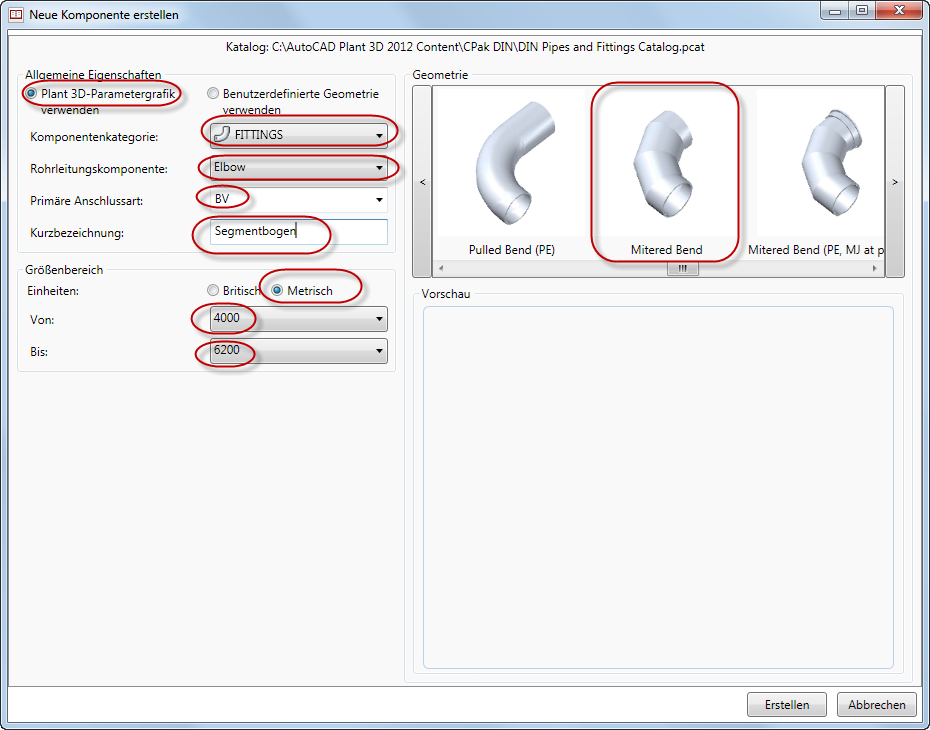Click scrollbar right arrow under geometry list
The width and height of the screenshot is (930, 730).
875,269
